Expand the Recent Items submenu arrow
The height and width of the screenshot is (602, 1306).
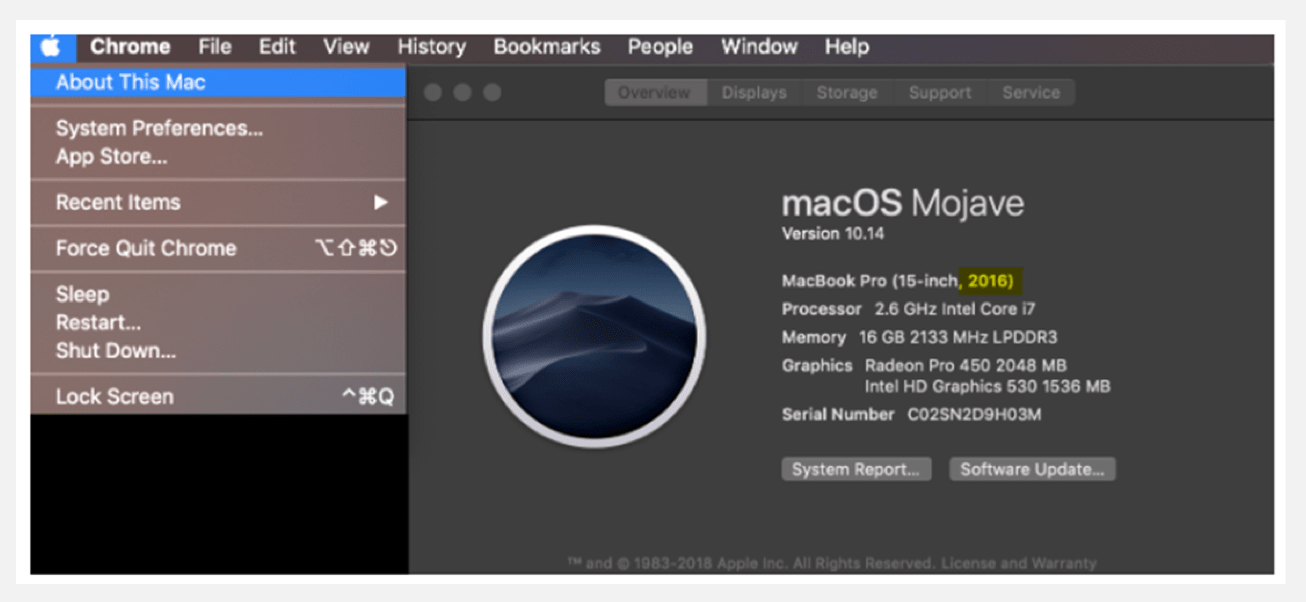(380, 202)
